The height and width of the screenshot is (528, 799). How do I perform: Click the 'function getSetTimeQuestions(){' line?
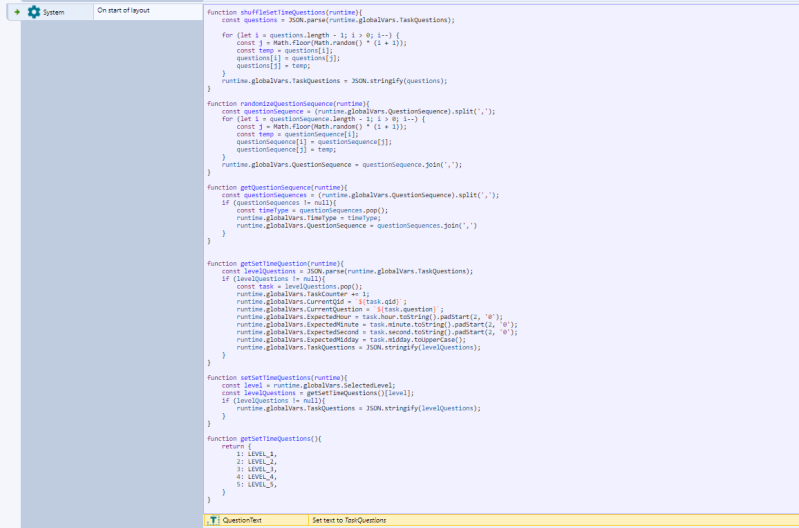pyautogui.click(x=264, y=438)
